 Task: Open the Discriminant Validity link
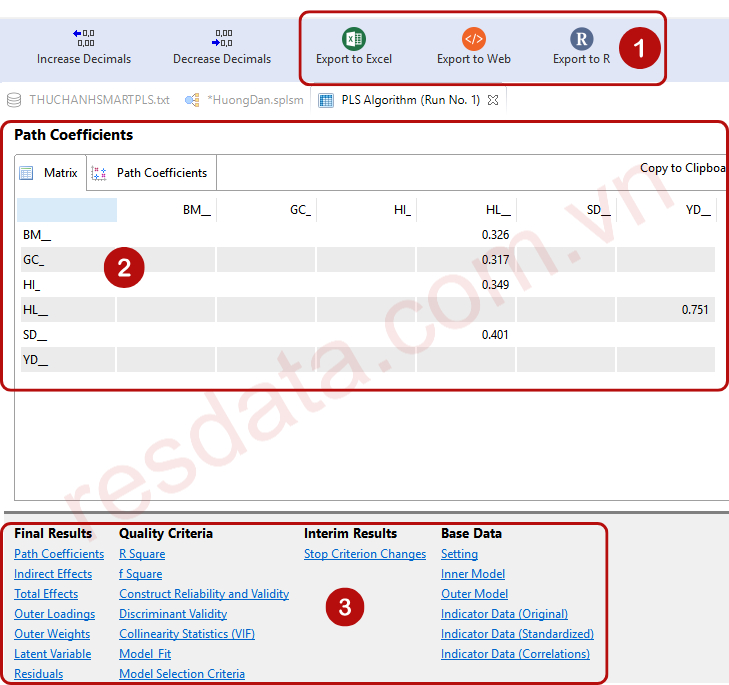point(173,614)
